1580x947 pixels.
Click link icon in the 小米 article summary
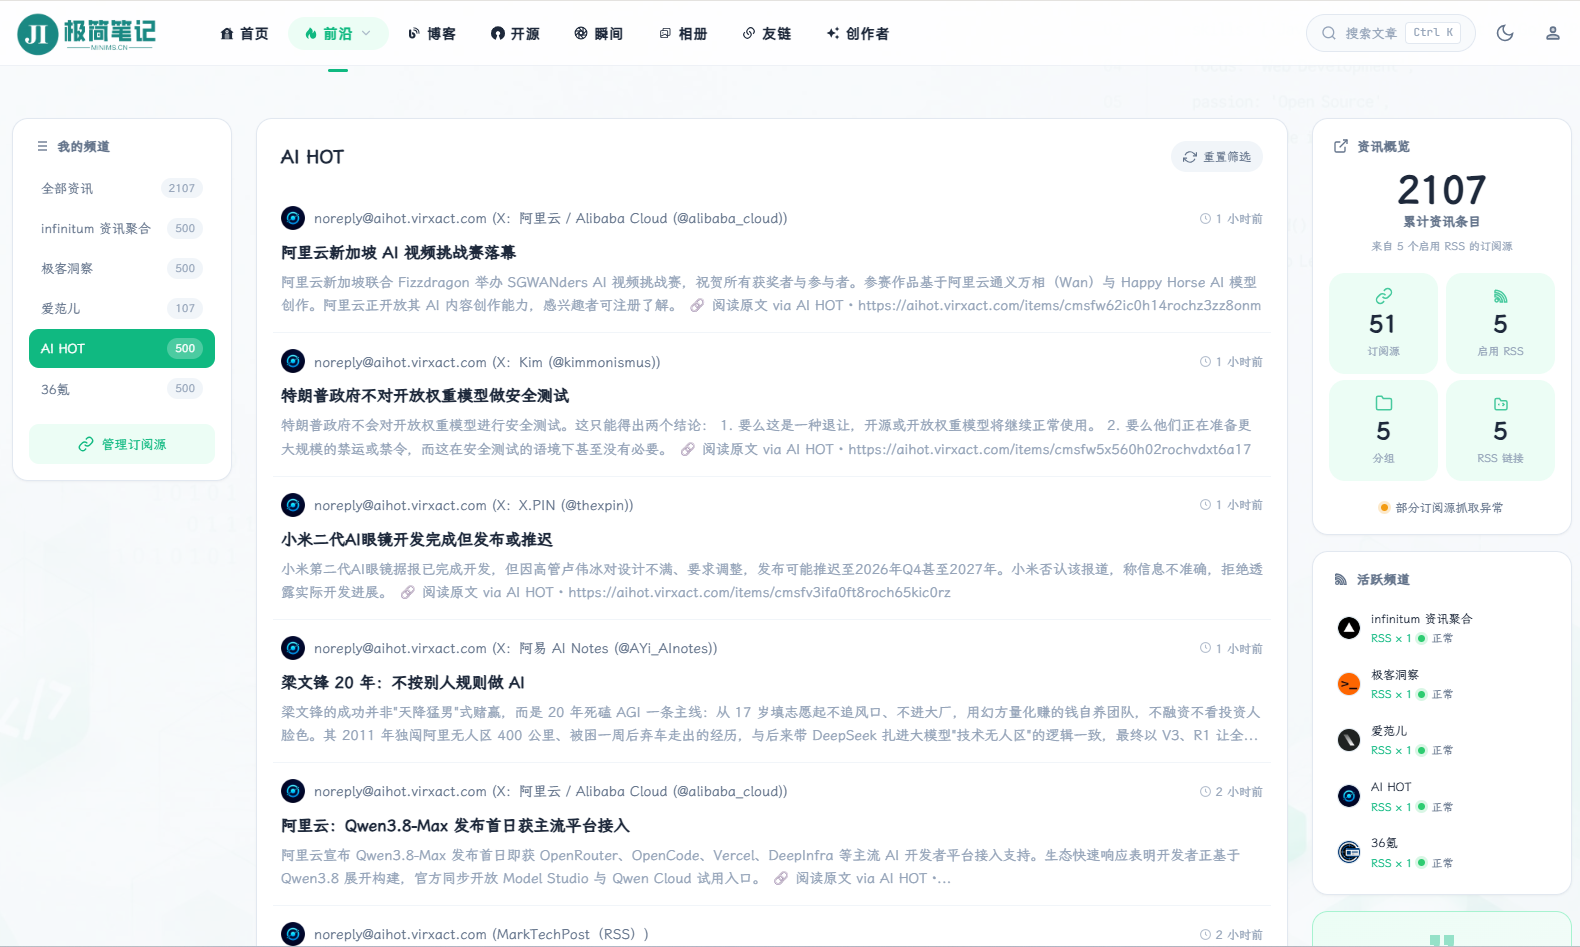point(408,592)
